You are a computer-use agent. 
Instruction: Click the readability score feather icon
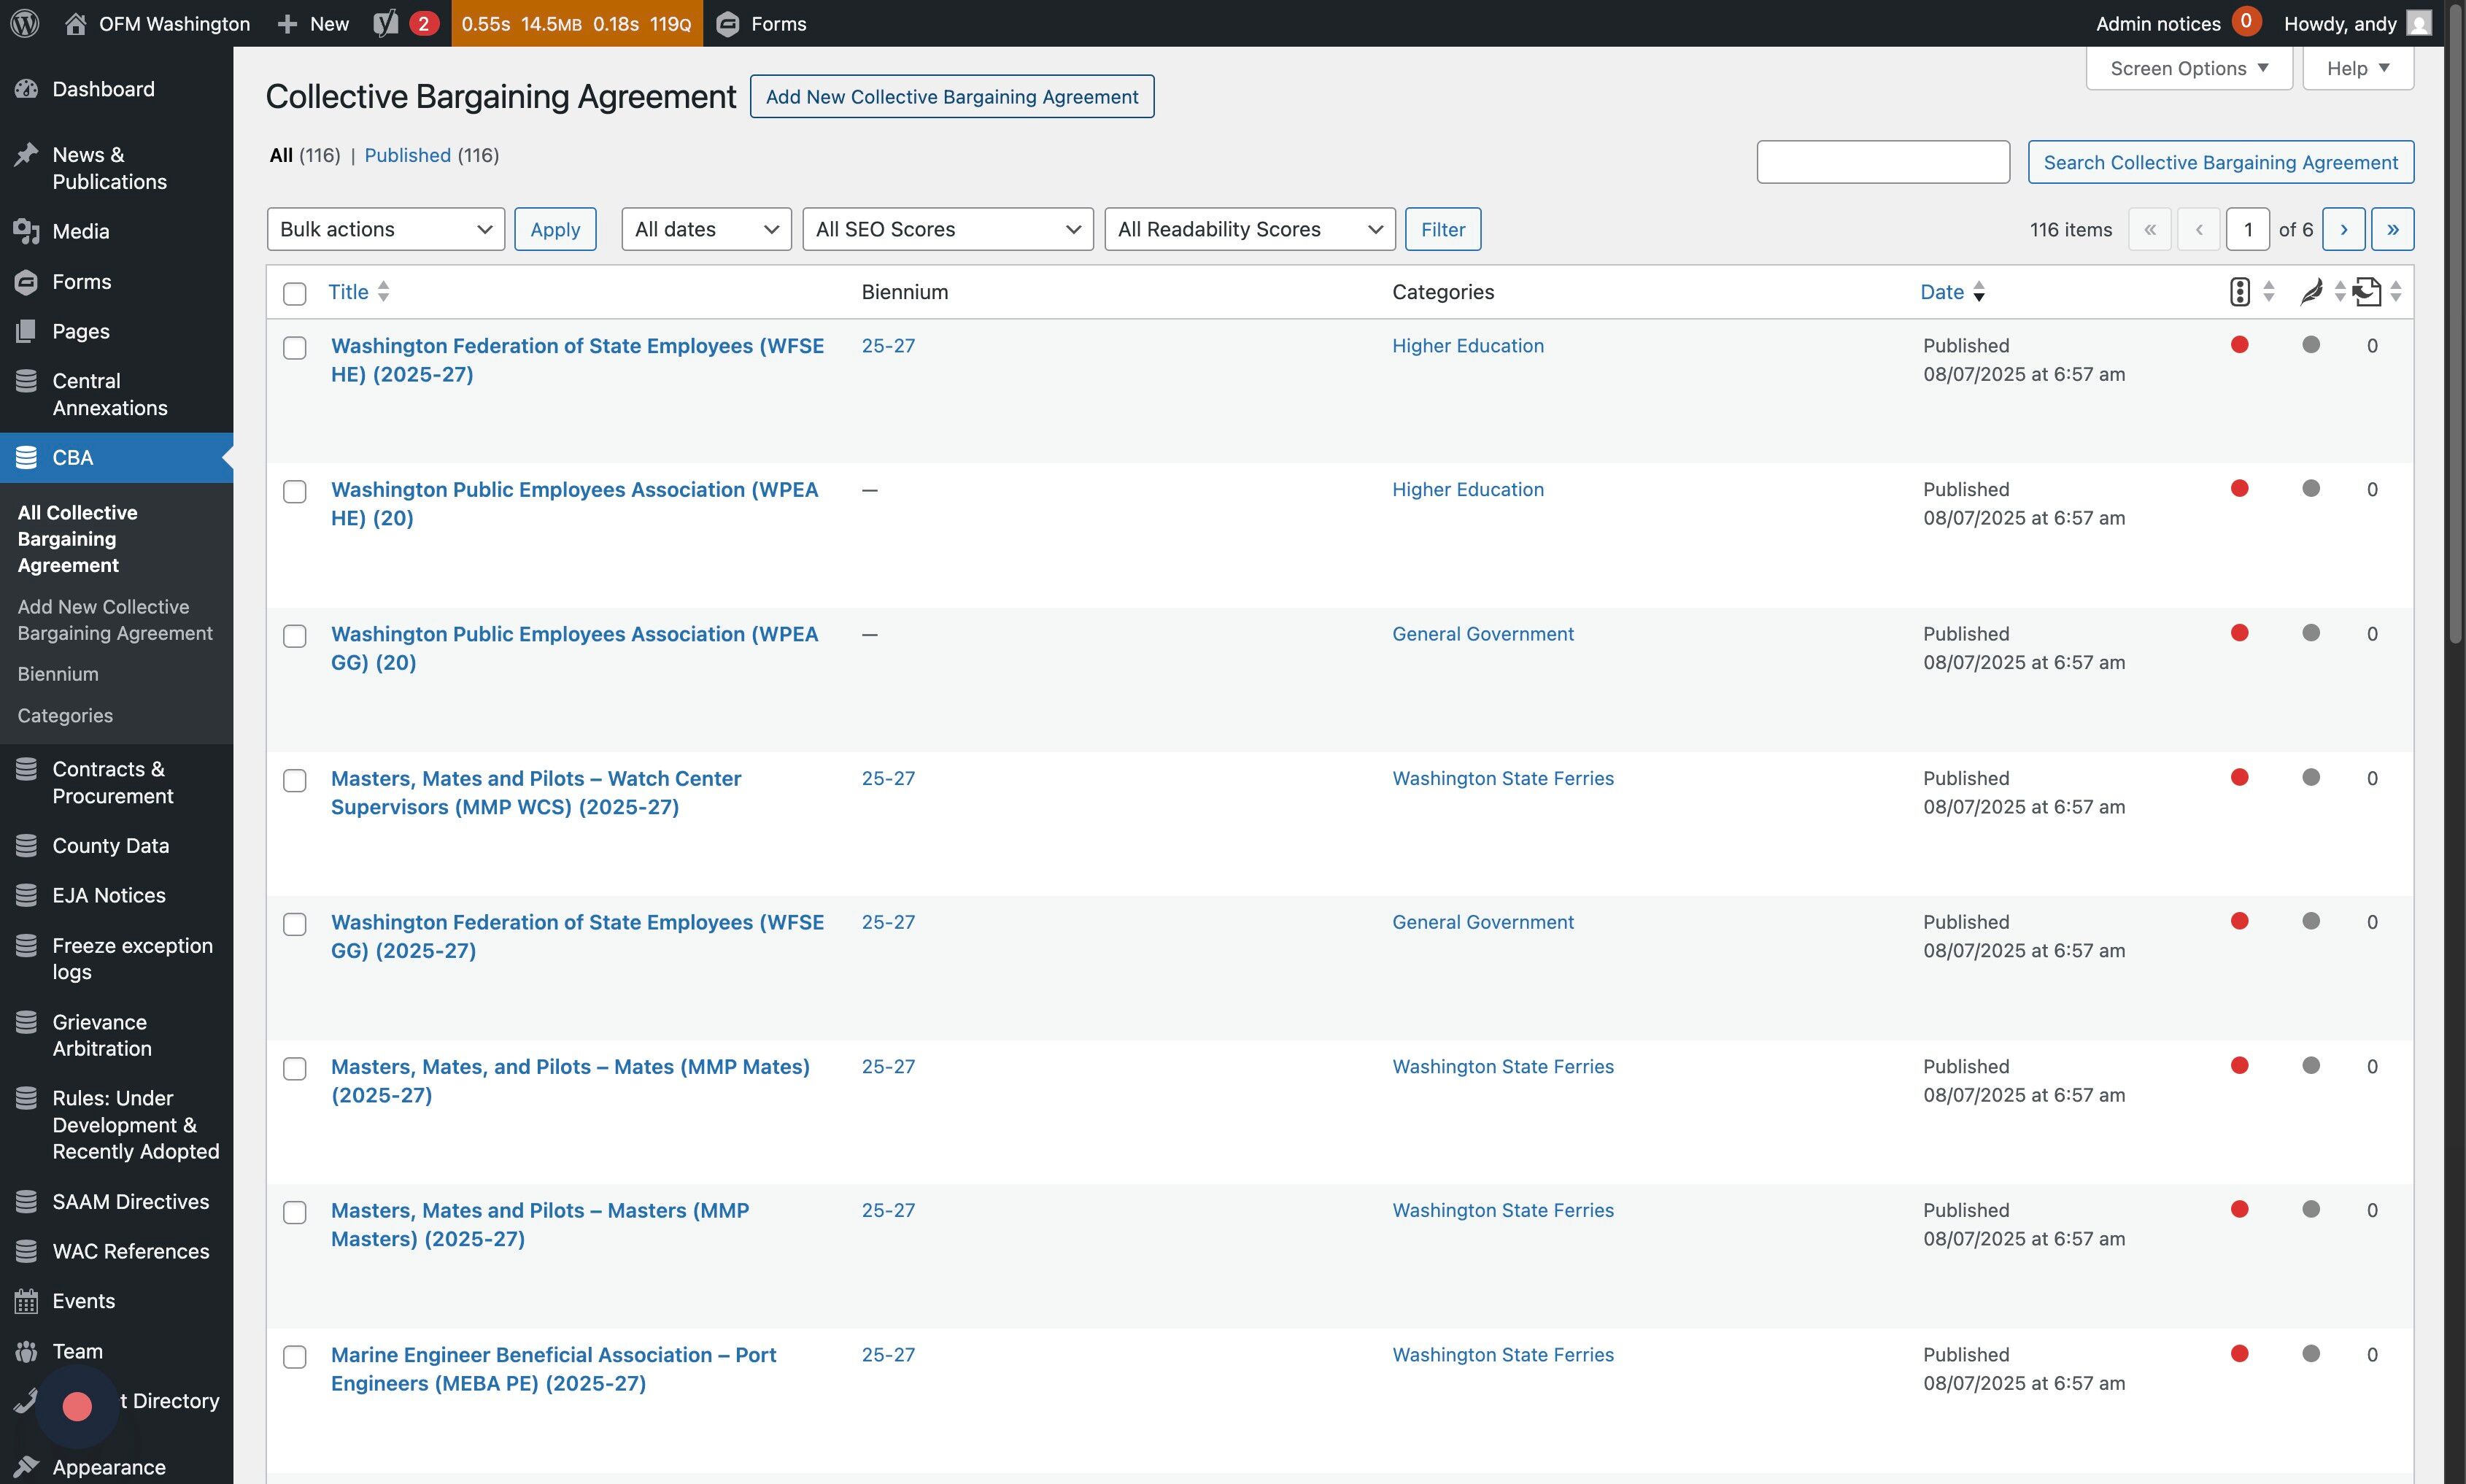point(2311,292)
